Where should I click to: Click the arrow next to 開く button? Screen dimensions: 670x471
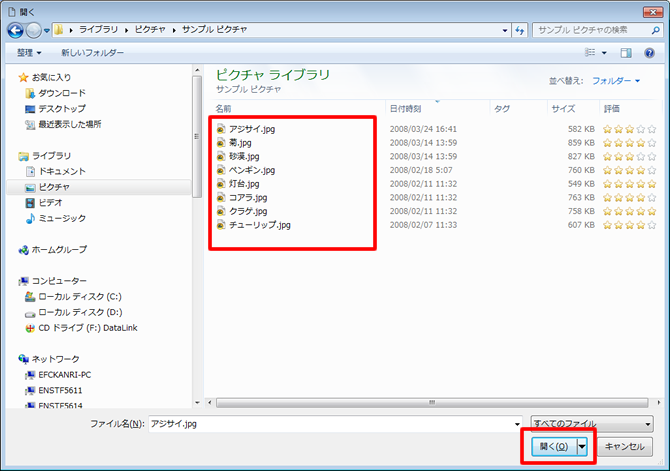[582, 447]
